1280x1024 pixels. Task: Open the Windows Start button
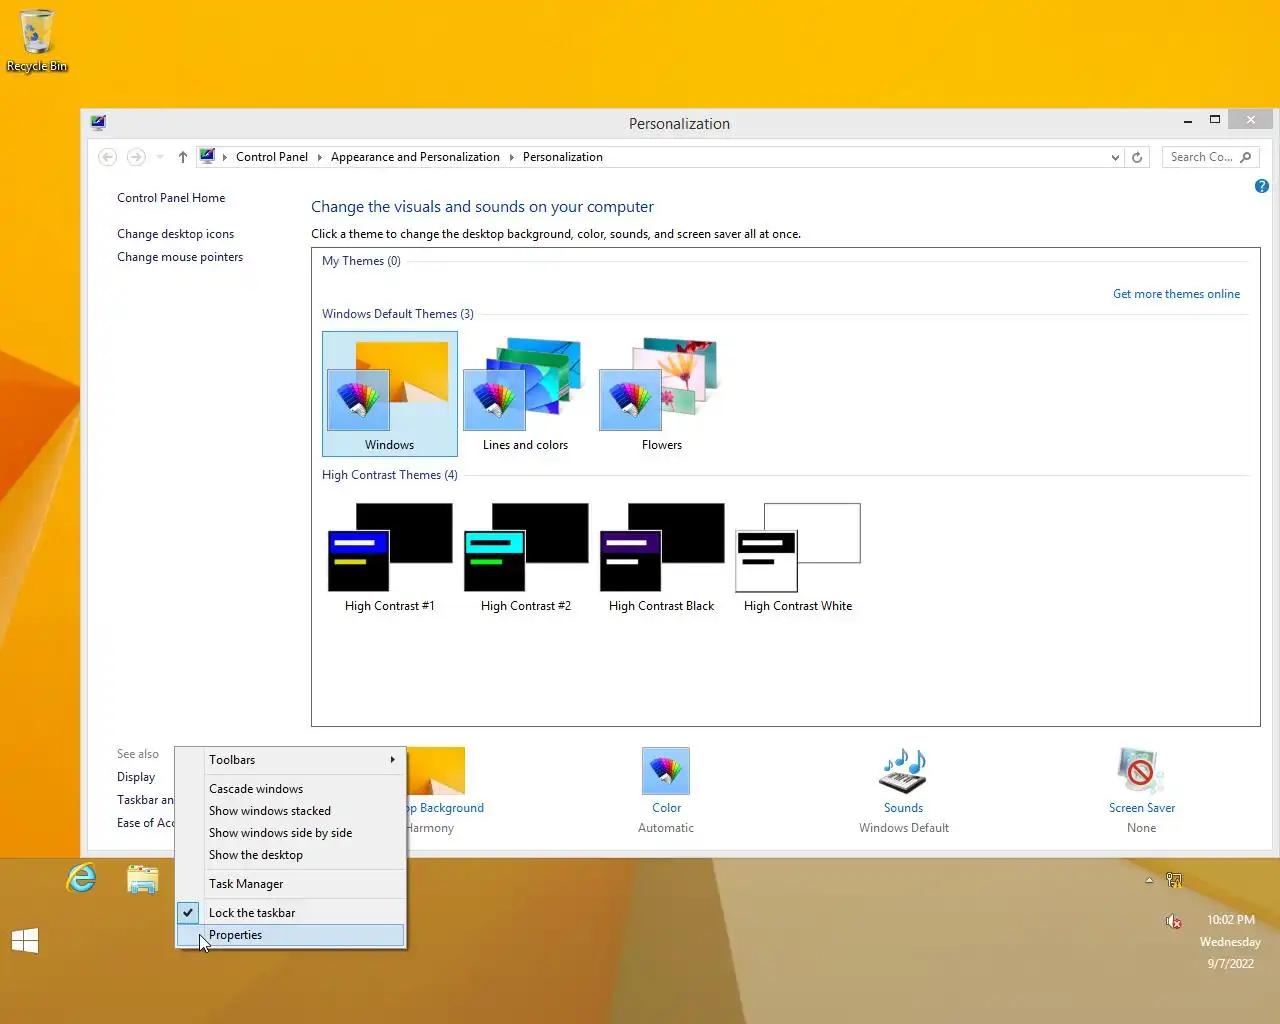tap(25, 941)
